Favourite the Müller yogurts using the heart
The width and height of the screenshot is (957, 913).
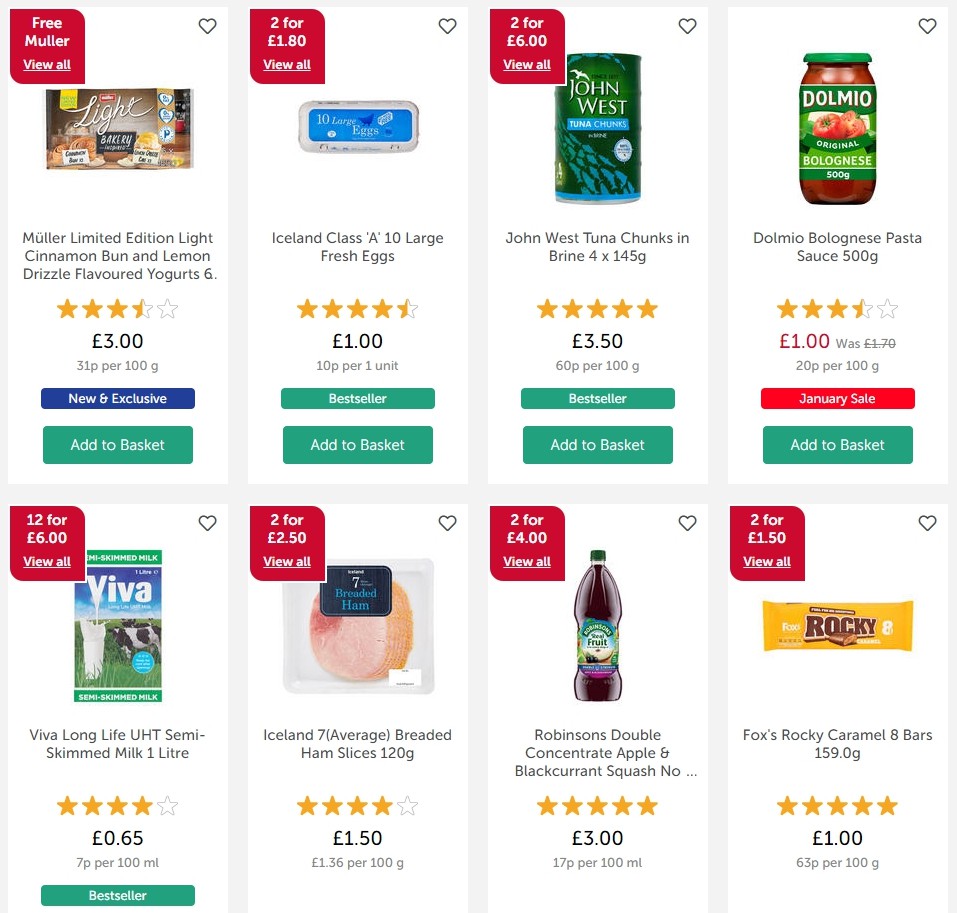(207, 26)
